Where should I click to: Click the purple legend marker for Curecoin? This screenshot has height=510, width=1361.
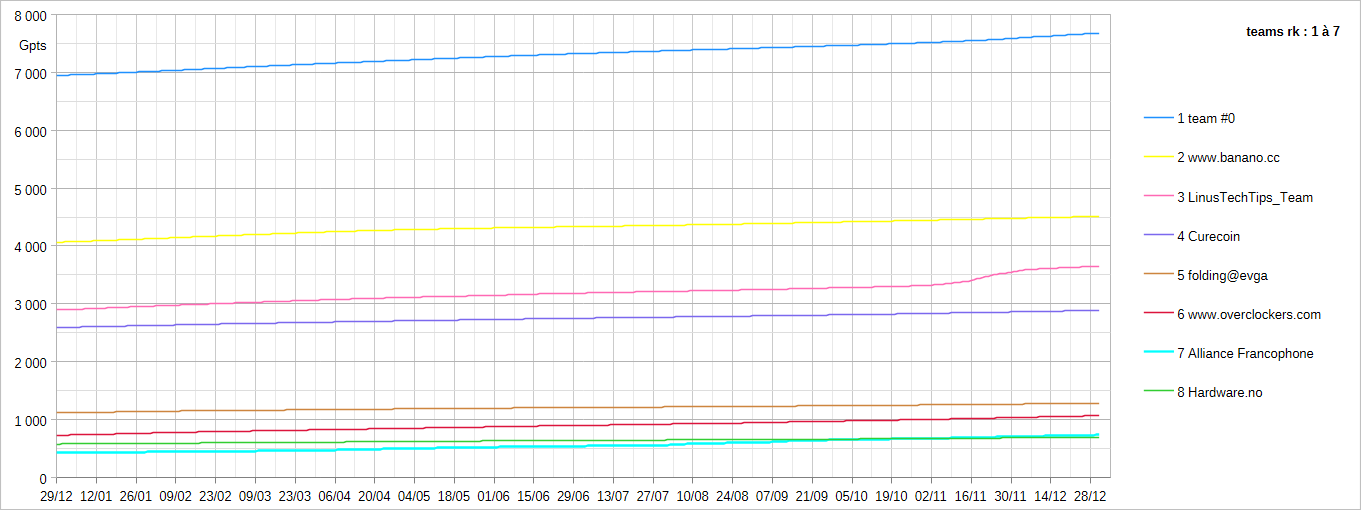(1158, 236)
